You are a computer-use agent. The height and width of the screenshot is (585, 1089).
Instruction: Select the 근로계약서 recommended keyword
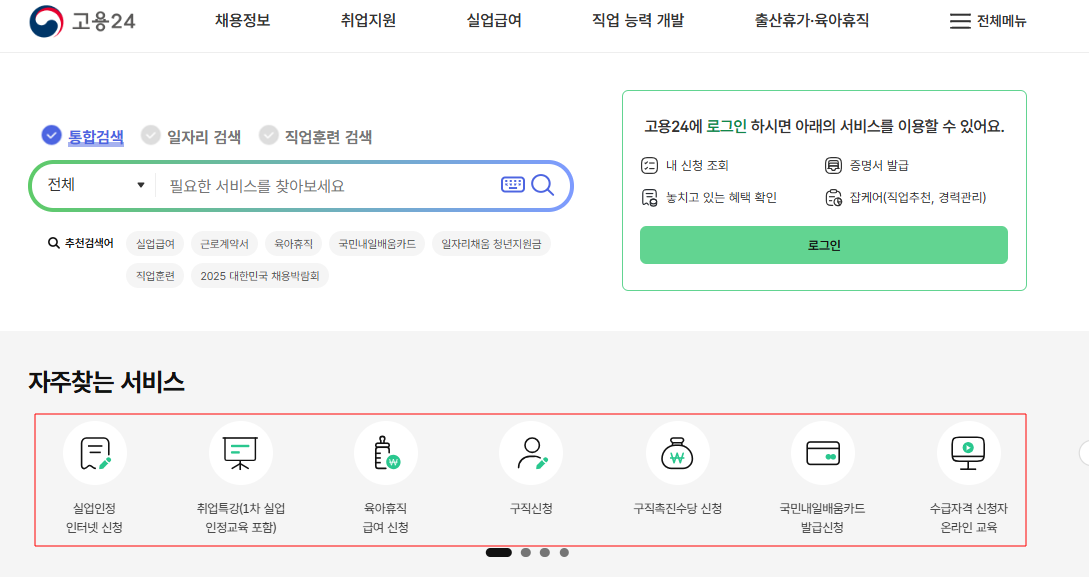224,244
